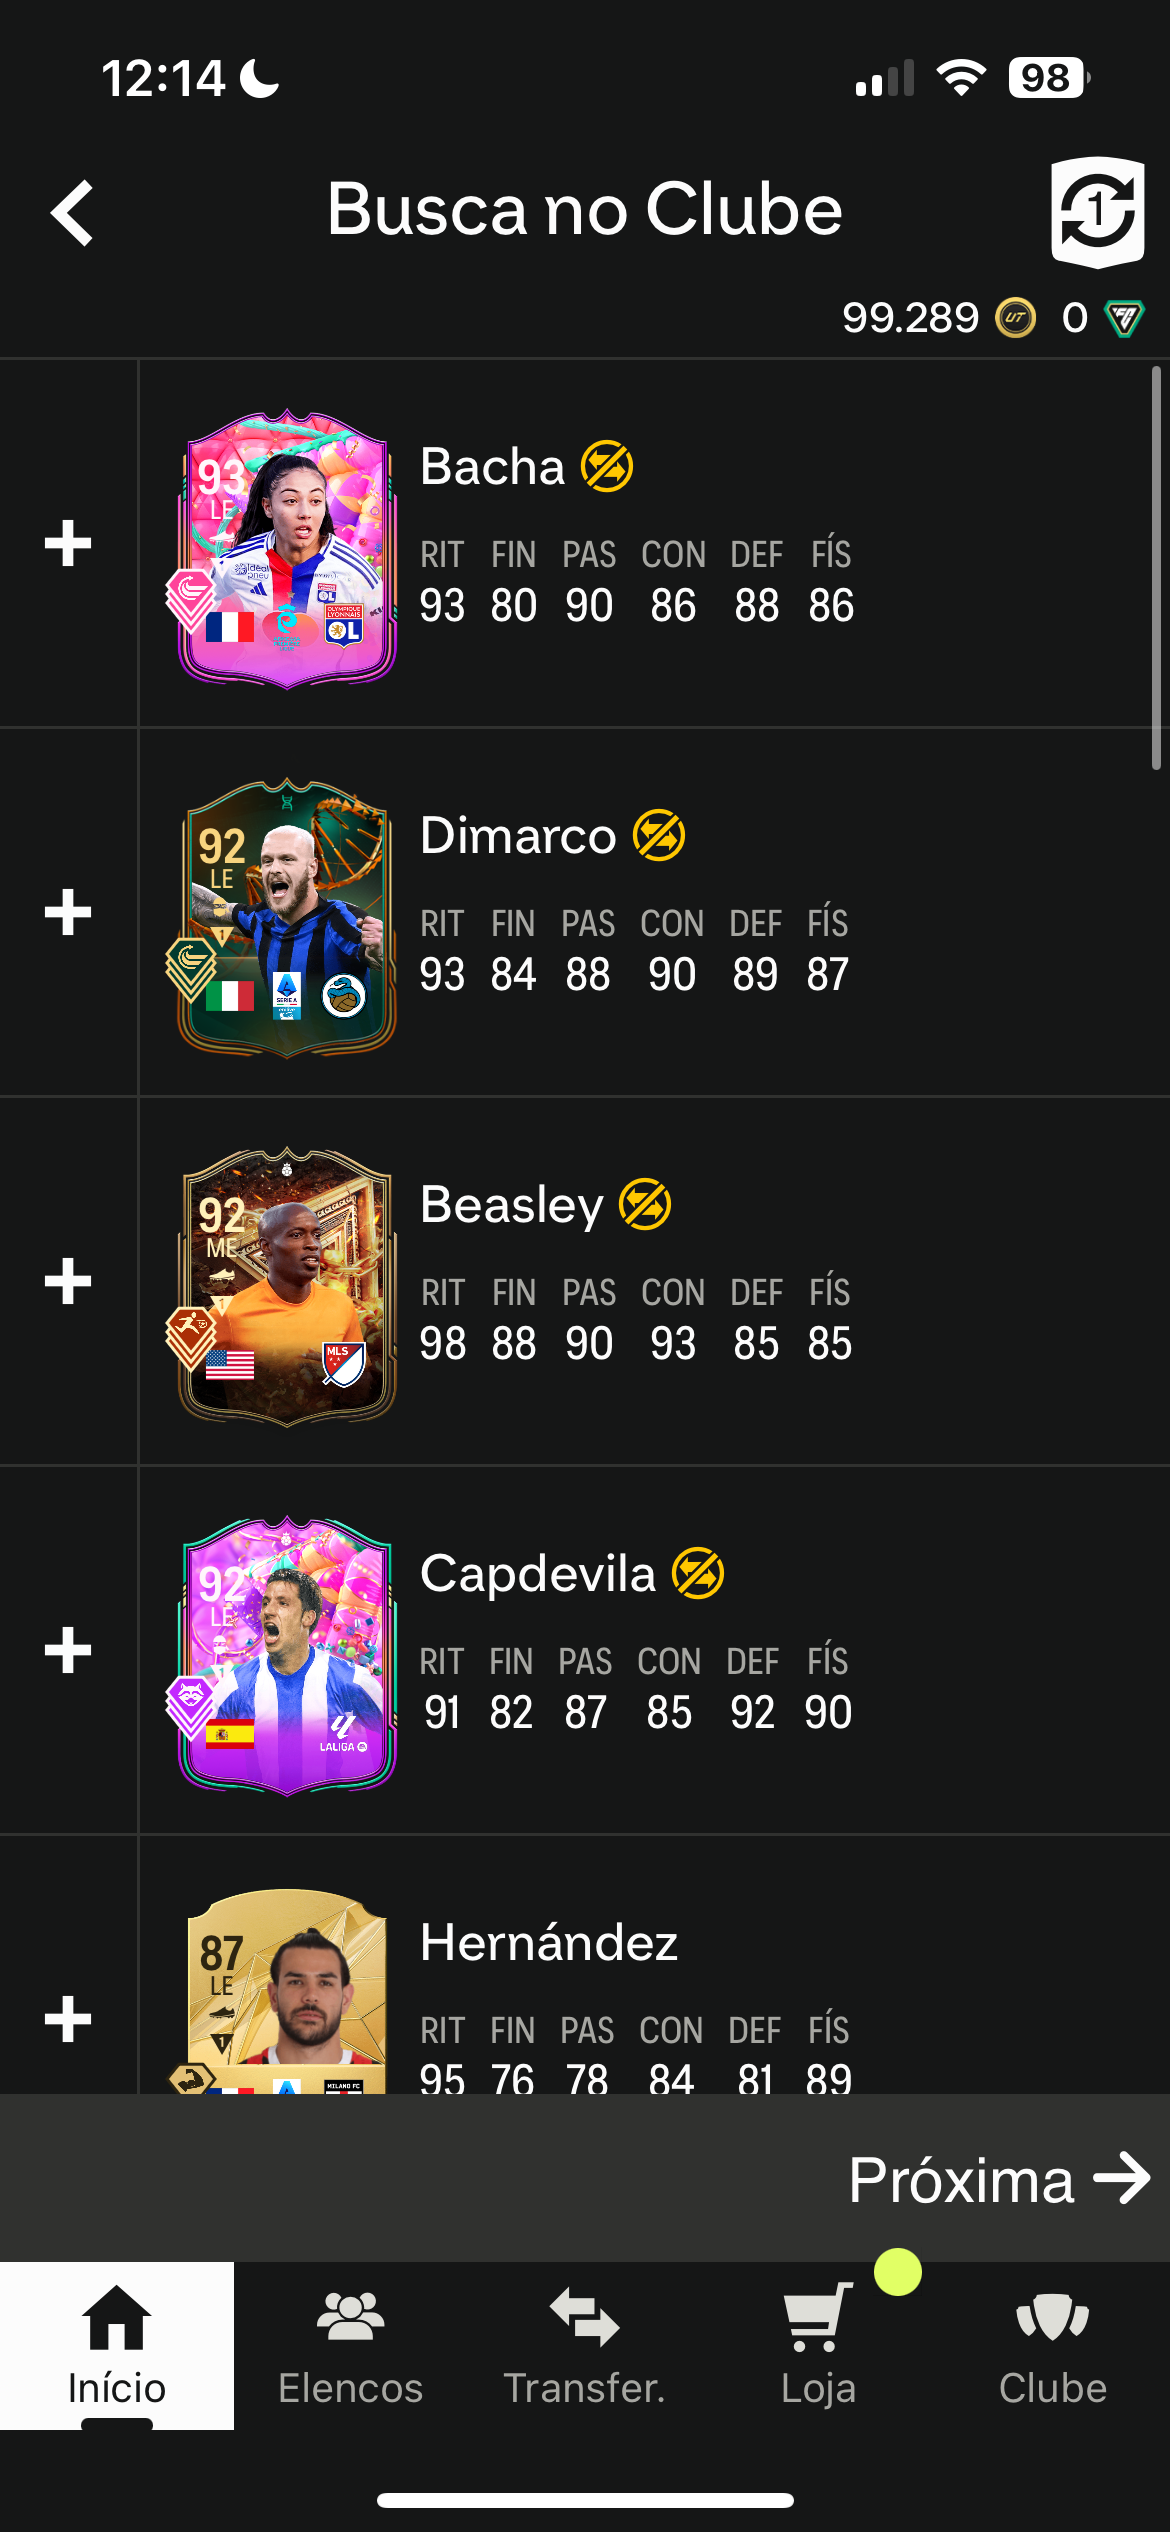This screenshot has width=1170, height=2532.
Task: Open the Elencos tab
Action: click(x=350, y=2346)
